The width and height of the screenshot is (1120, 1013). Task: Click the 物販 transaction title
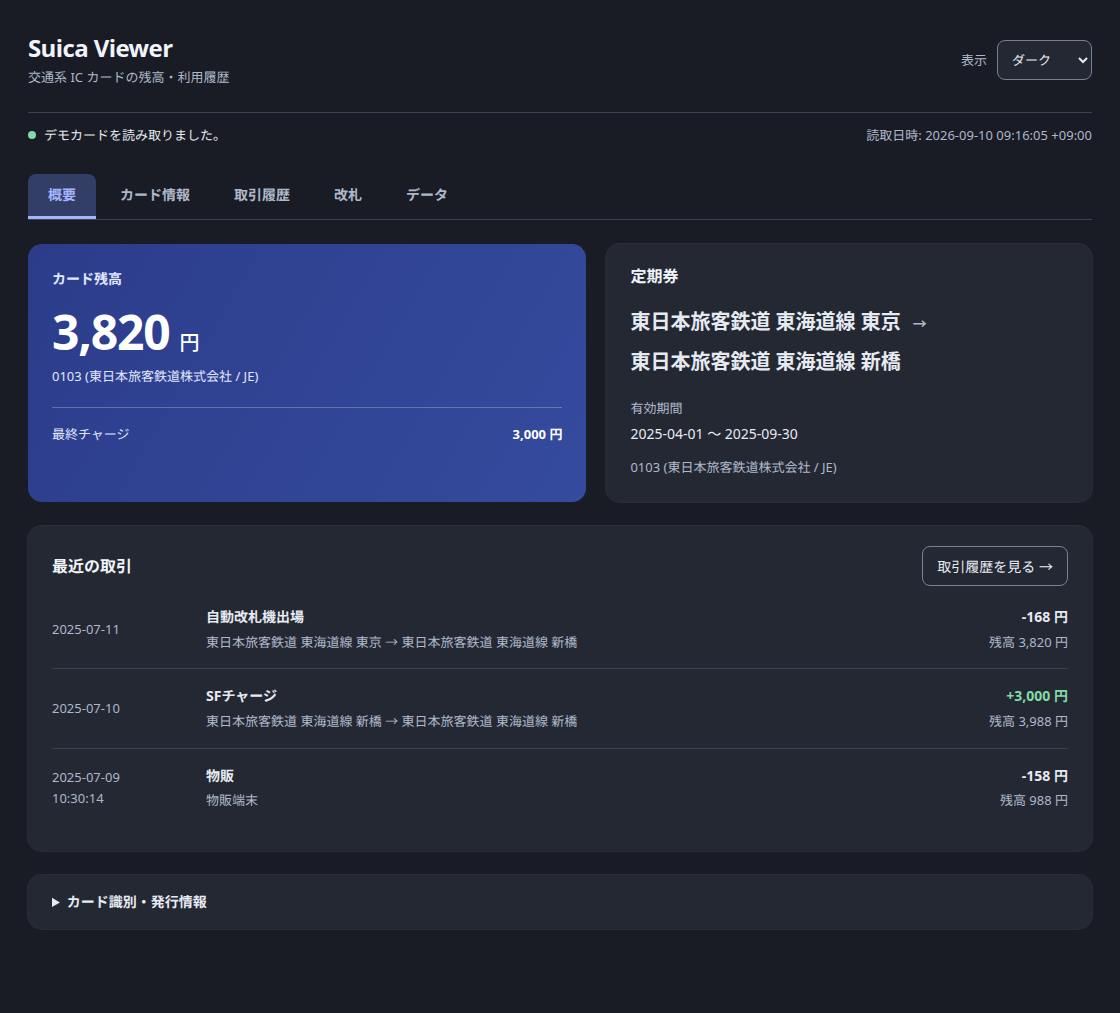(220, 776)
